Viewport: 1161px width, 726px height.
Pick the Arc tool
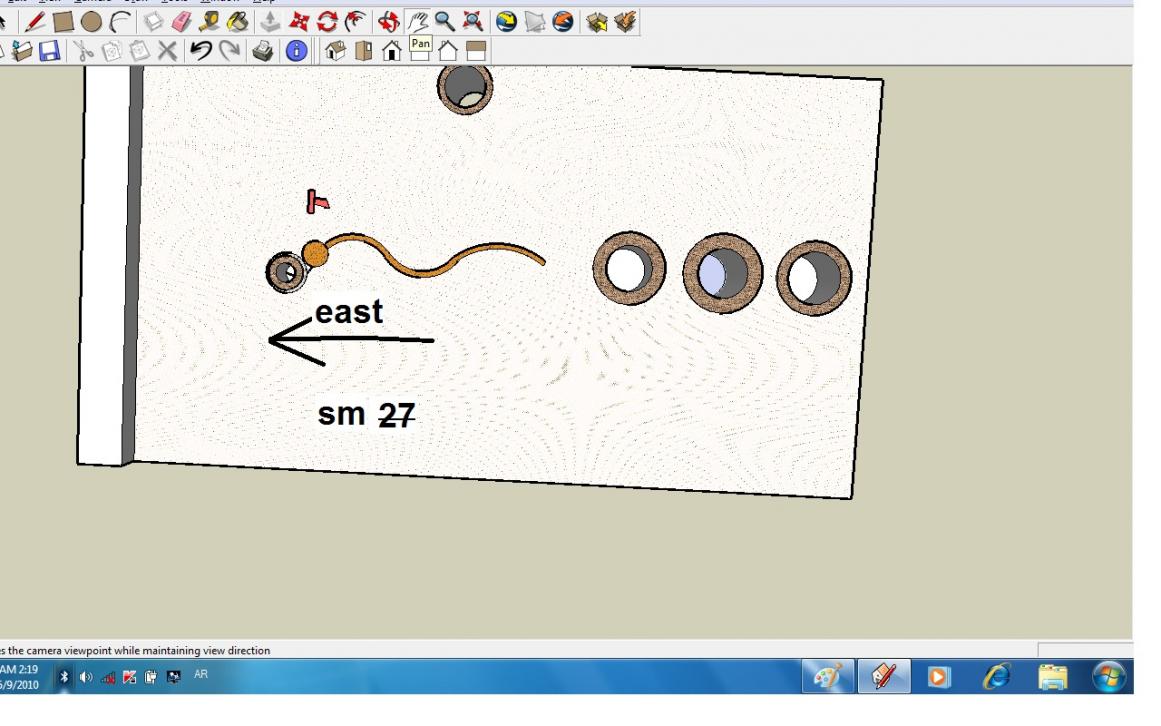[x=119, y=21]
